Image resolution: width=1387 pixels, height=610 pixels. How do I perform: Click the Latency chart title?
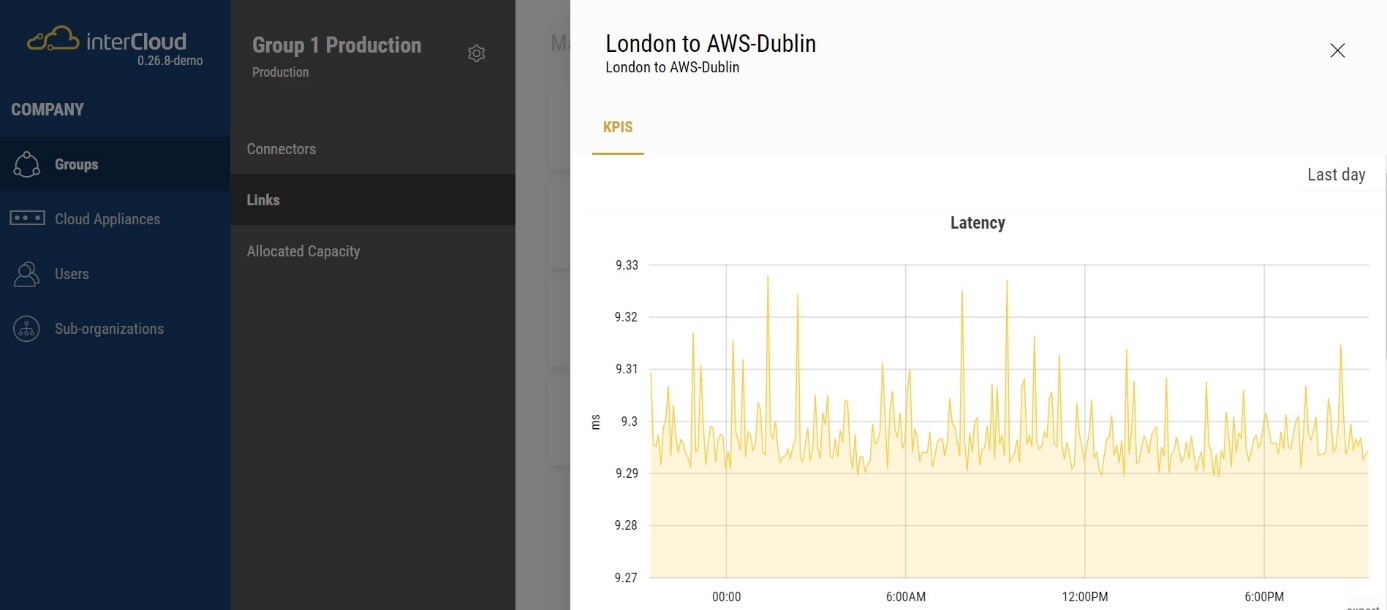(977, 223)
